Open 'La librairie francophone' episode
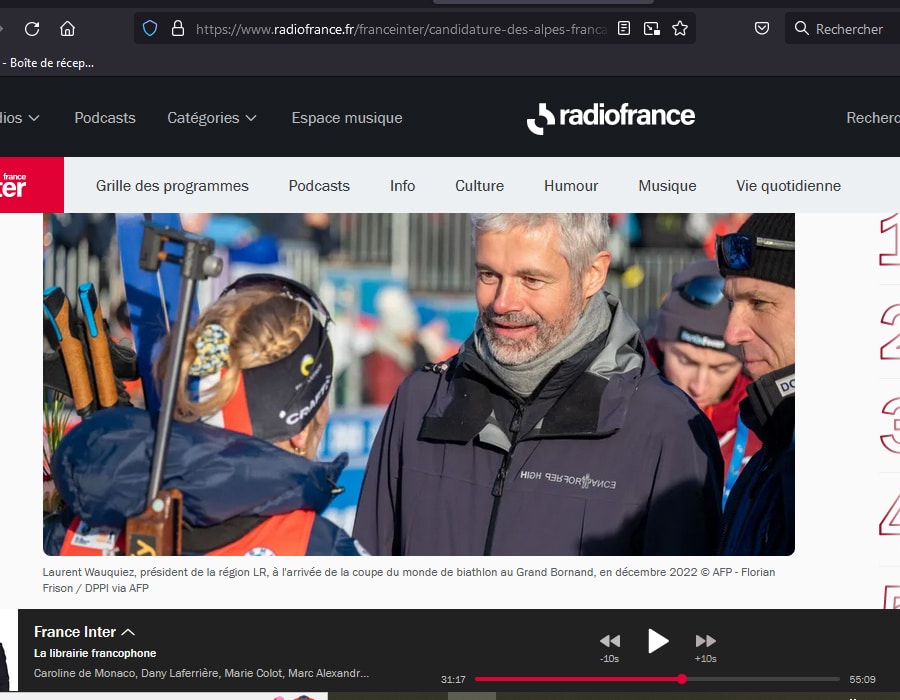The width and height of the screenshot is (900, 700). [99, 651]
